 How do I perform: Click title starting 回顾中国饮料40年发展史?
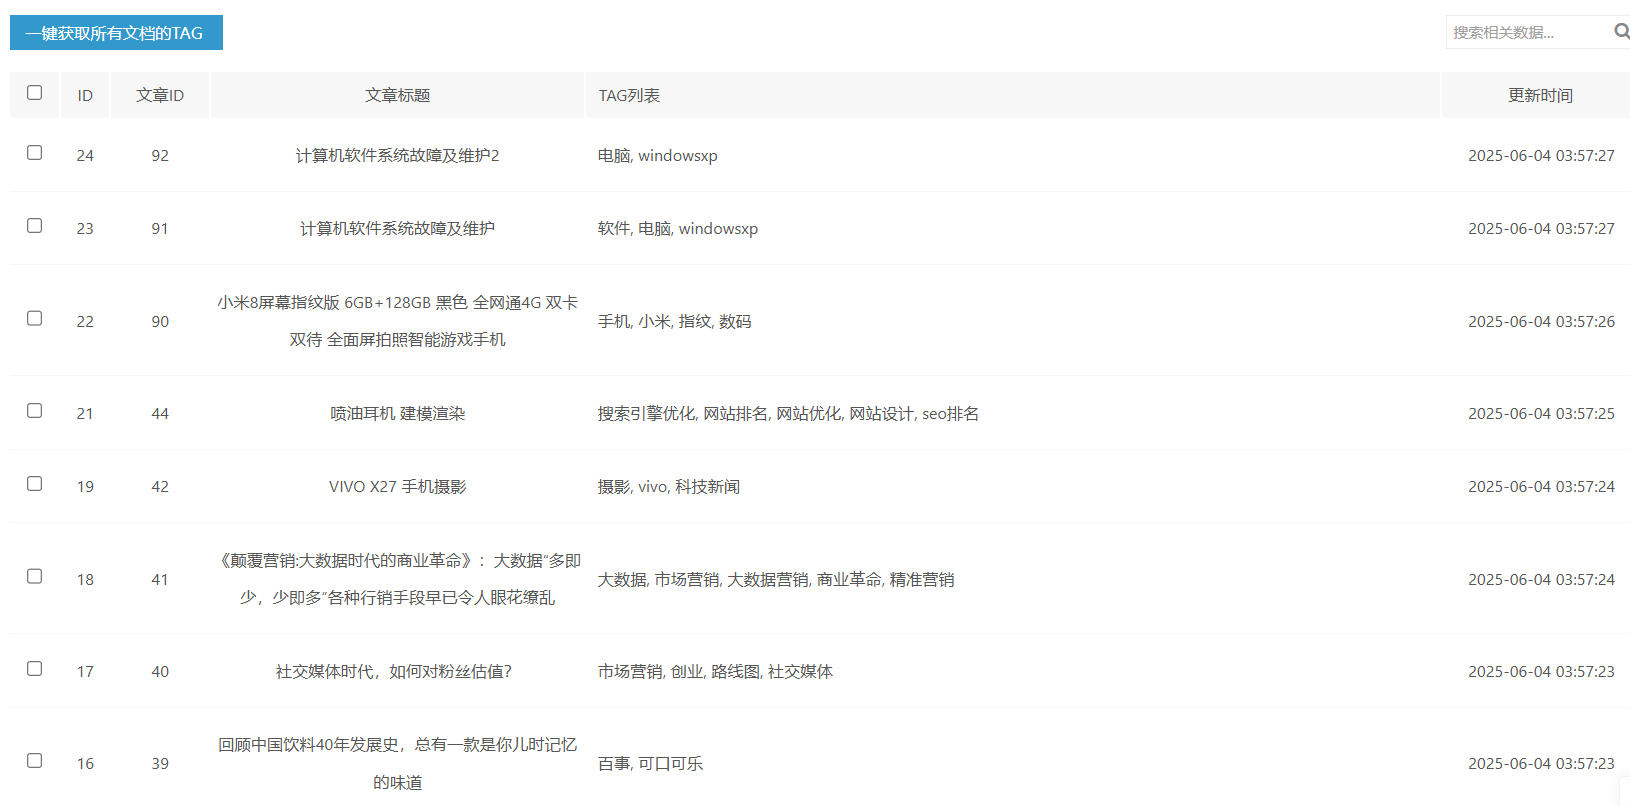coord(397,763)
